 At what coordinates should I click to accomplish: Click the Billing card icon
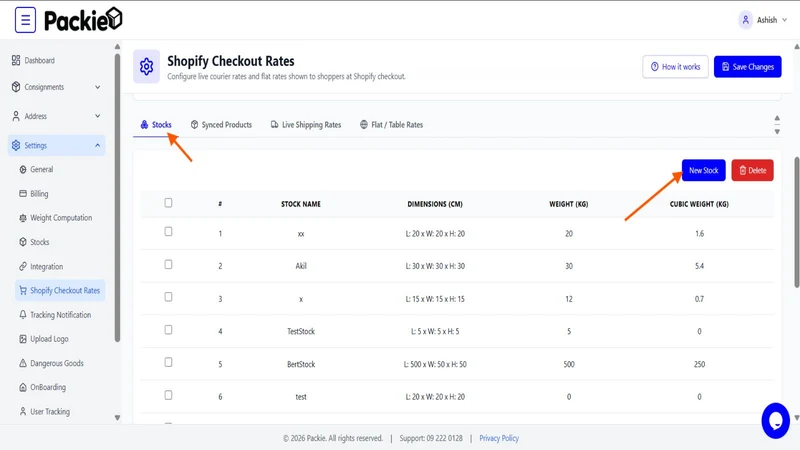[23, 193]
